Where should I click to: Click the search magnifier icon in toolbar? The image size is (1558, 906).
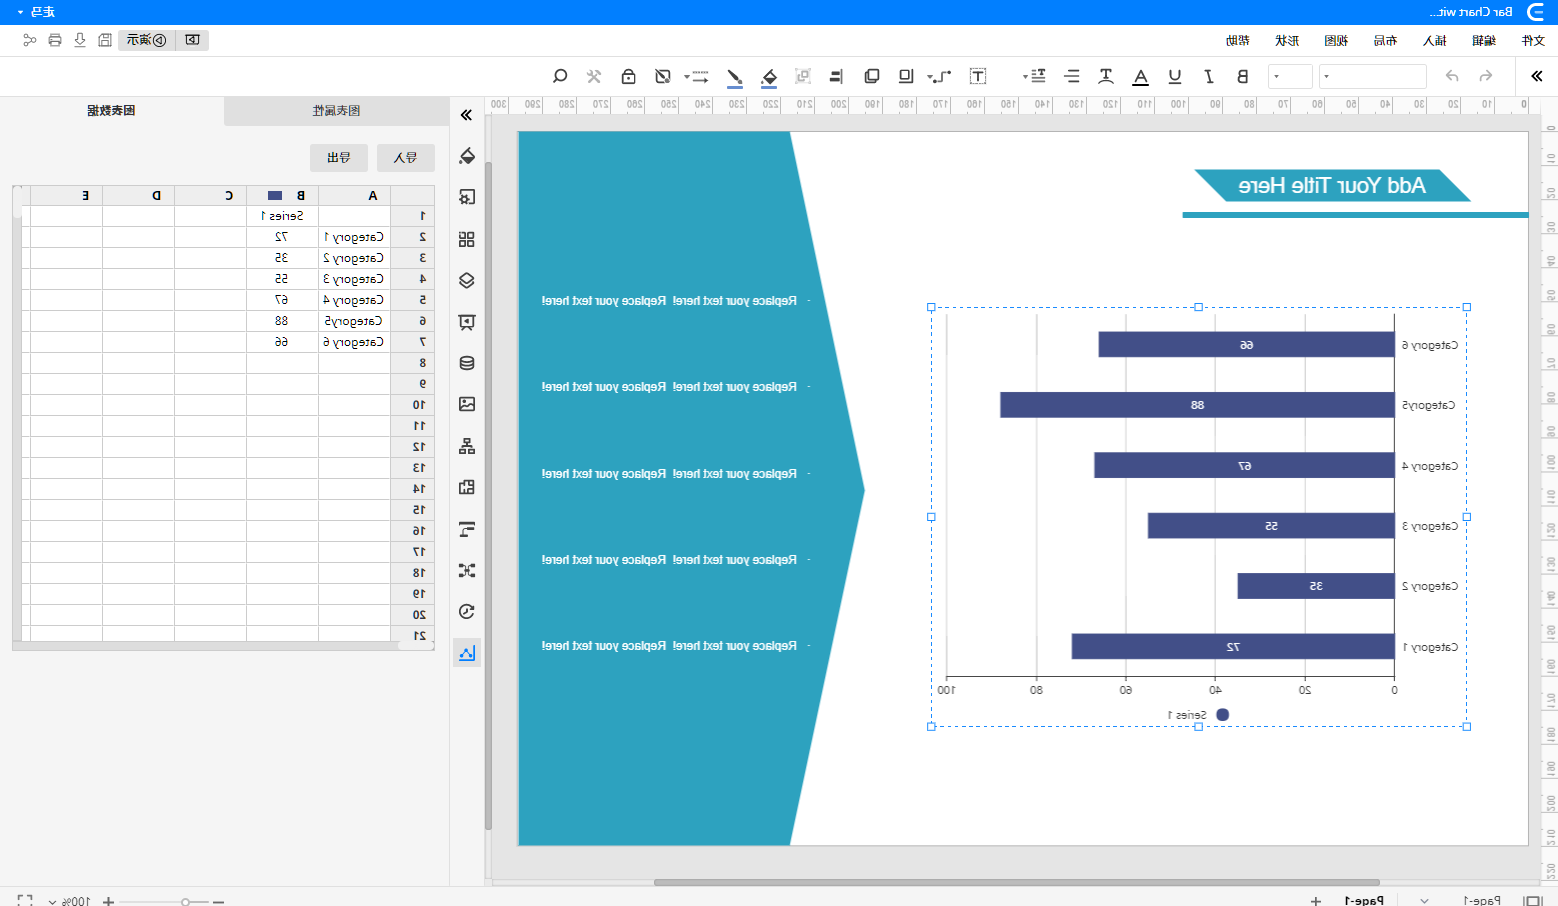(x=560, y=76)
